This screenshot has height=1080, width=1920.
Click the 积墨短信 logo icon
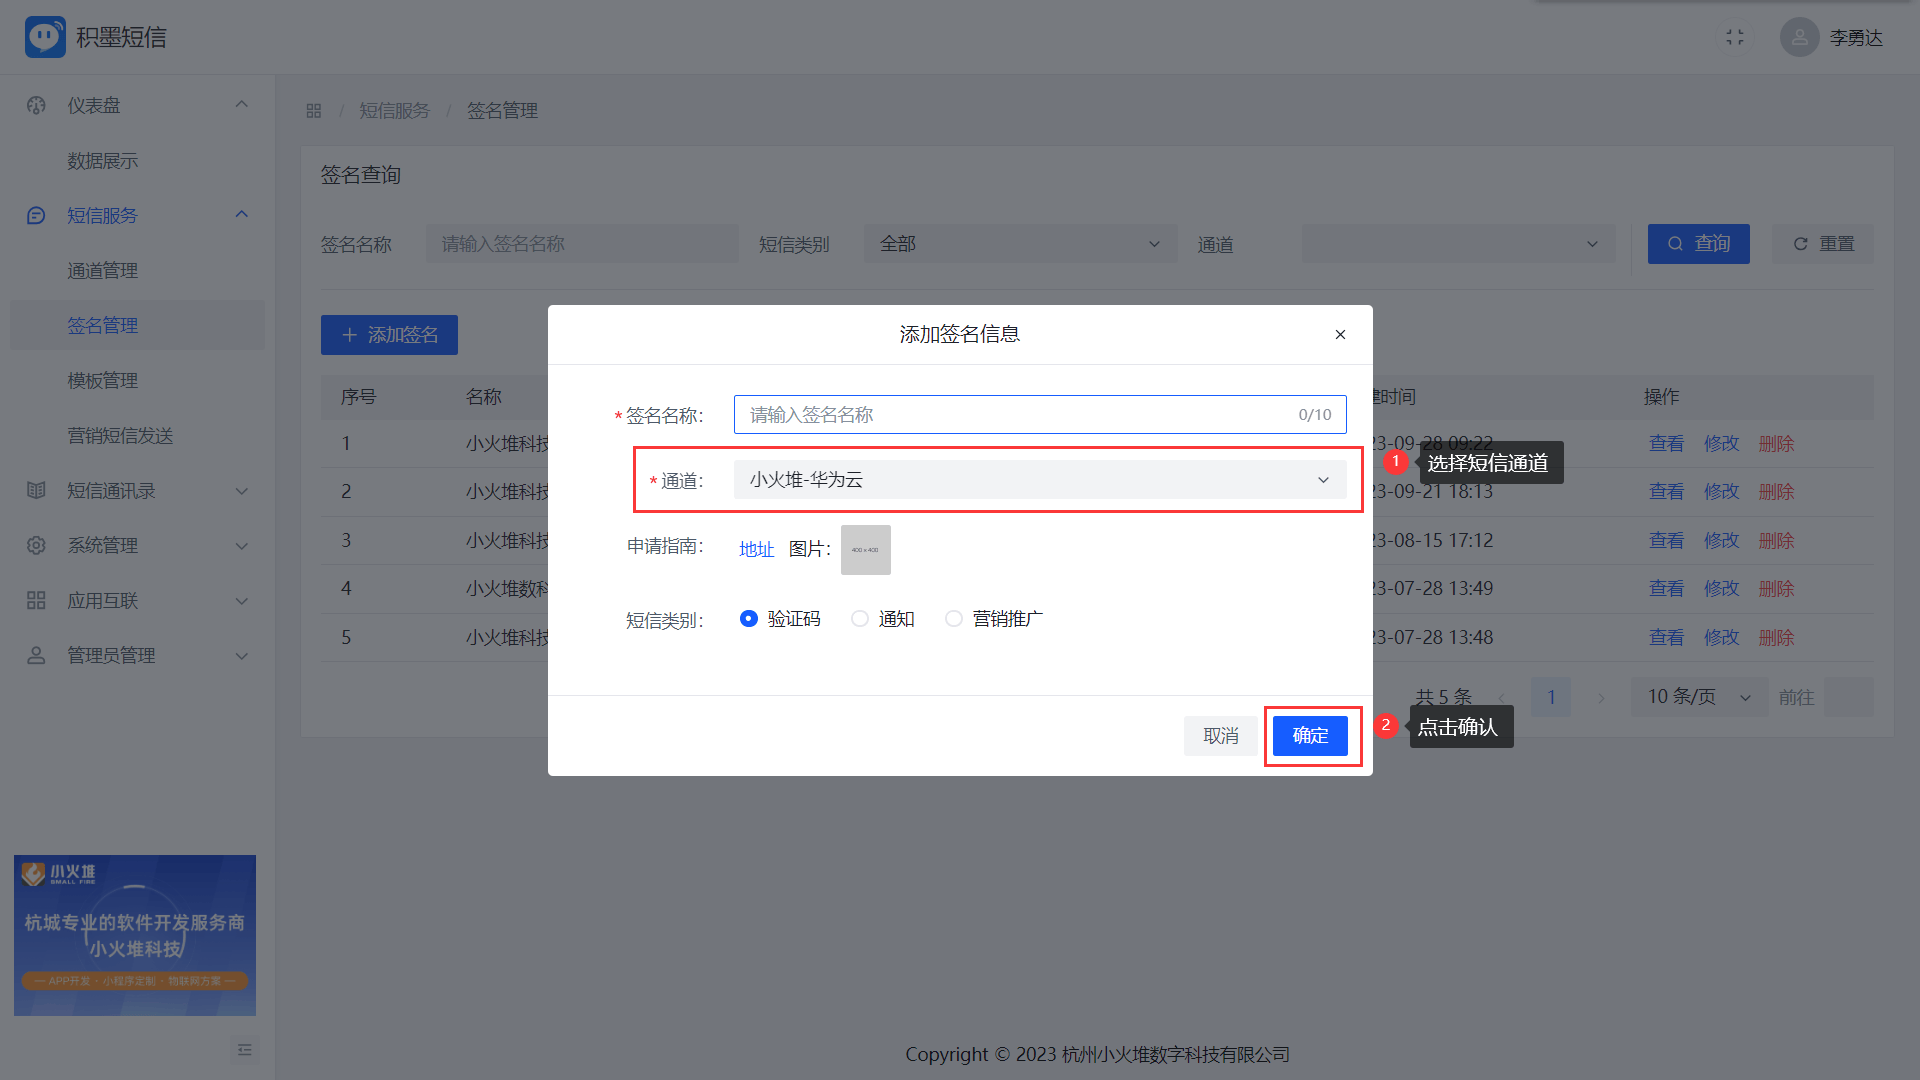pos(45,37)
